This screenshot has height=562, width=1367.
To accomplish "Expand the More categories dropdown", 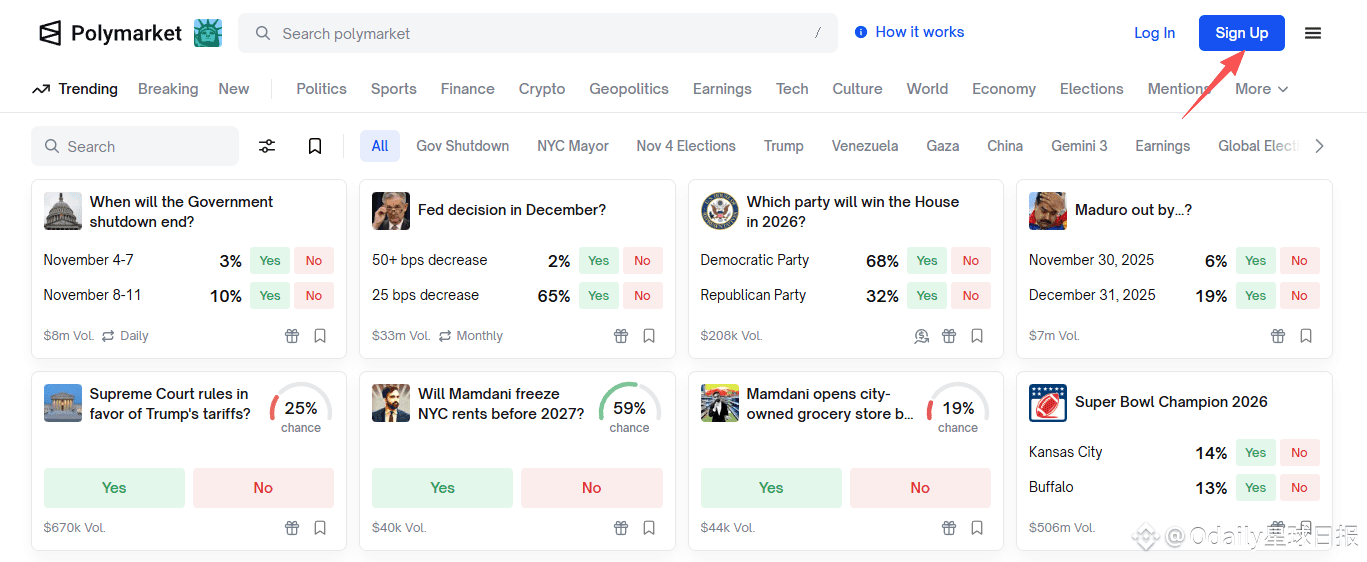I will click(x=1261, y=89).
